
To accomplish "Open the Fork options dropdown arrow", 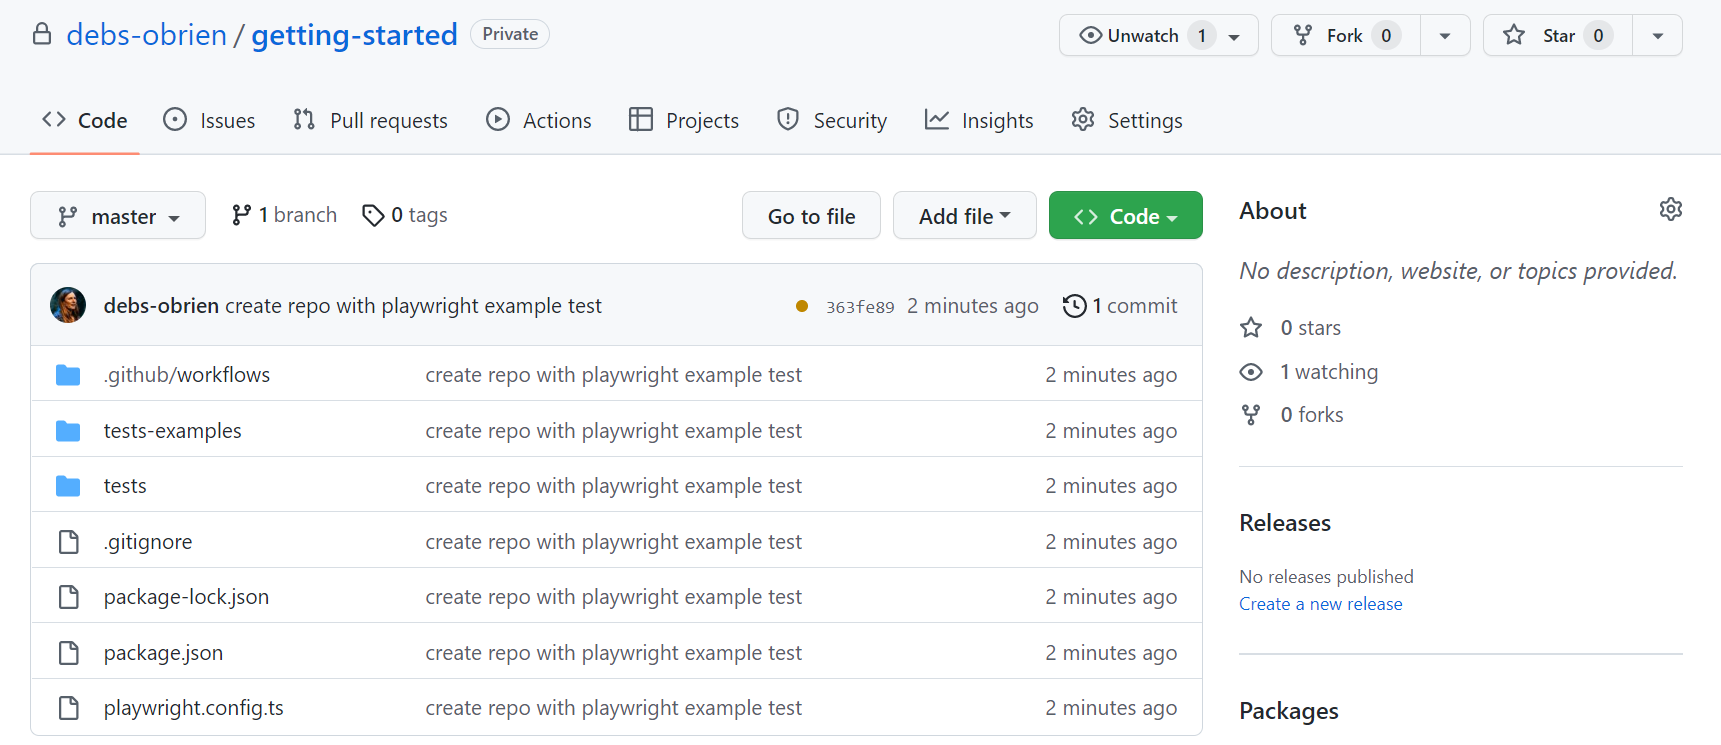I will click(1445, 36).
